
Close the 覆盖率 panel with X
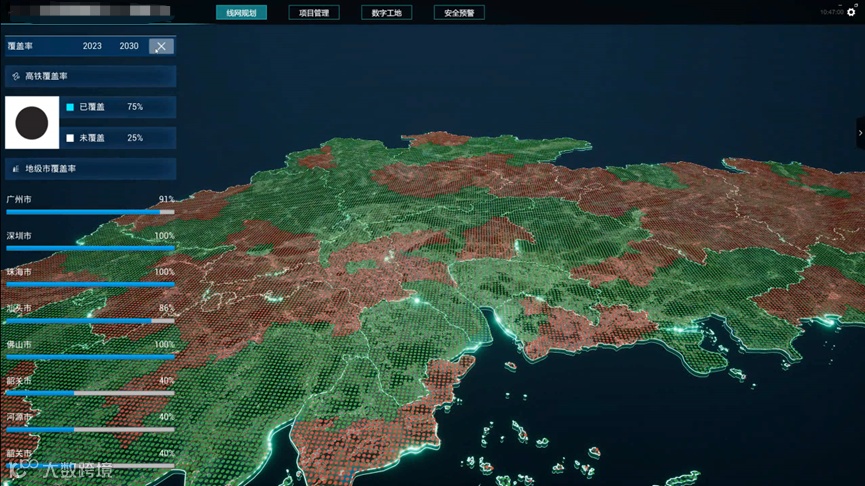(161, 46)
